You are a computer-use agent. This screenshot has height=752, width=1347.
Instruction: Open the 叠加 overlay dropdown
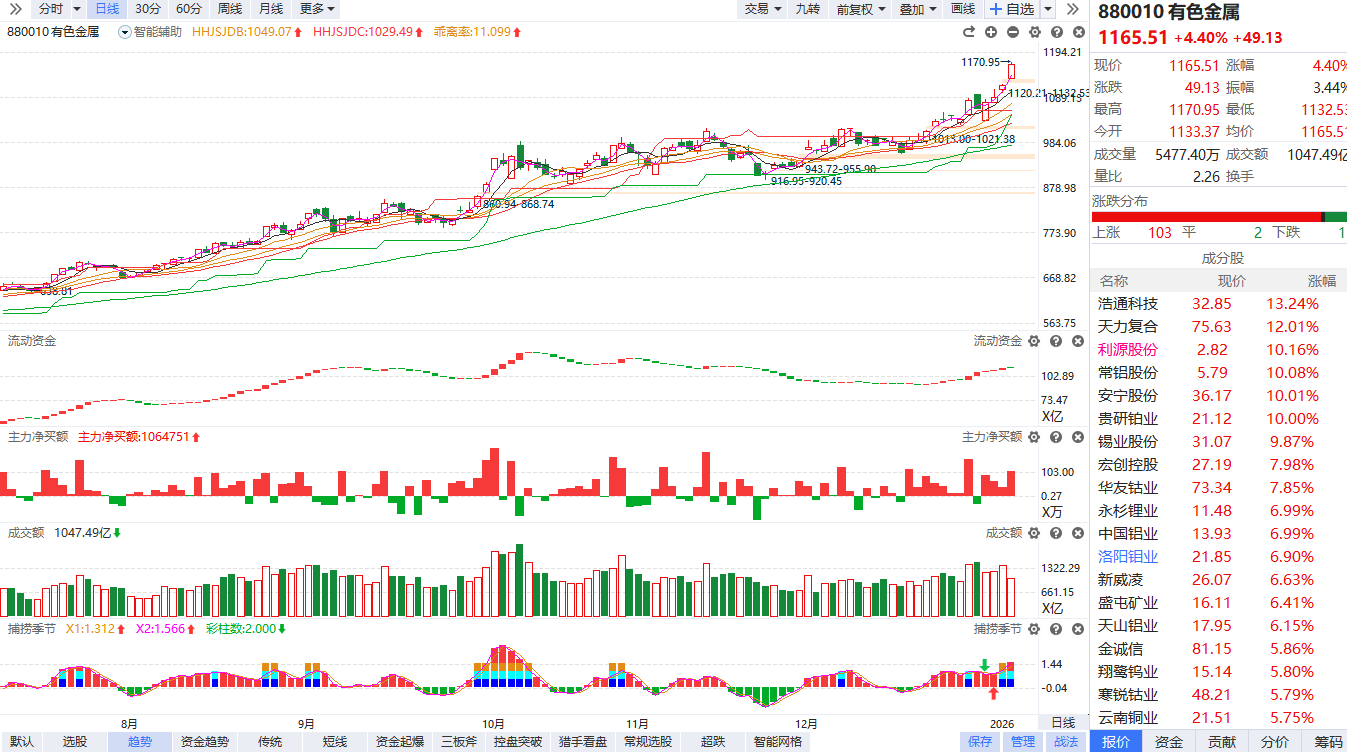click(917, 9)
